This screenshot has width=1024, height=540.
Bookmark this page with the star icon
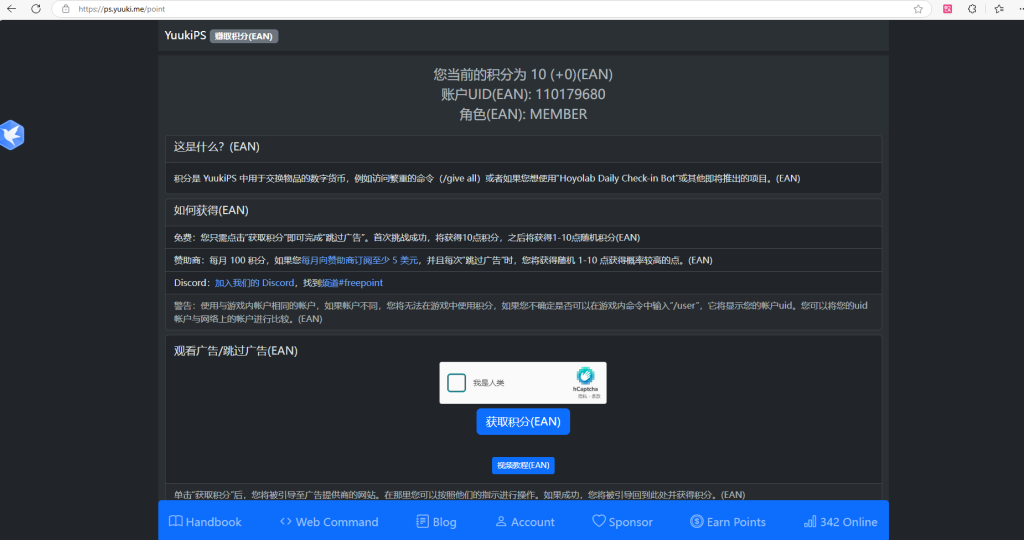coord(918,9)
